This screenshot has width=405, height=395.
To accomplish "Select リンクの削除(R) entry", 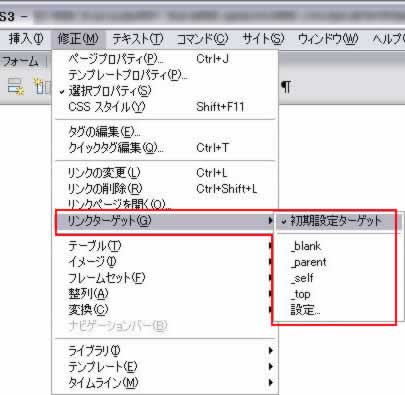I will tap(165, 189).
